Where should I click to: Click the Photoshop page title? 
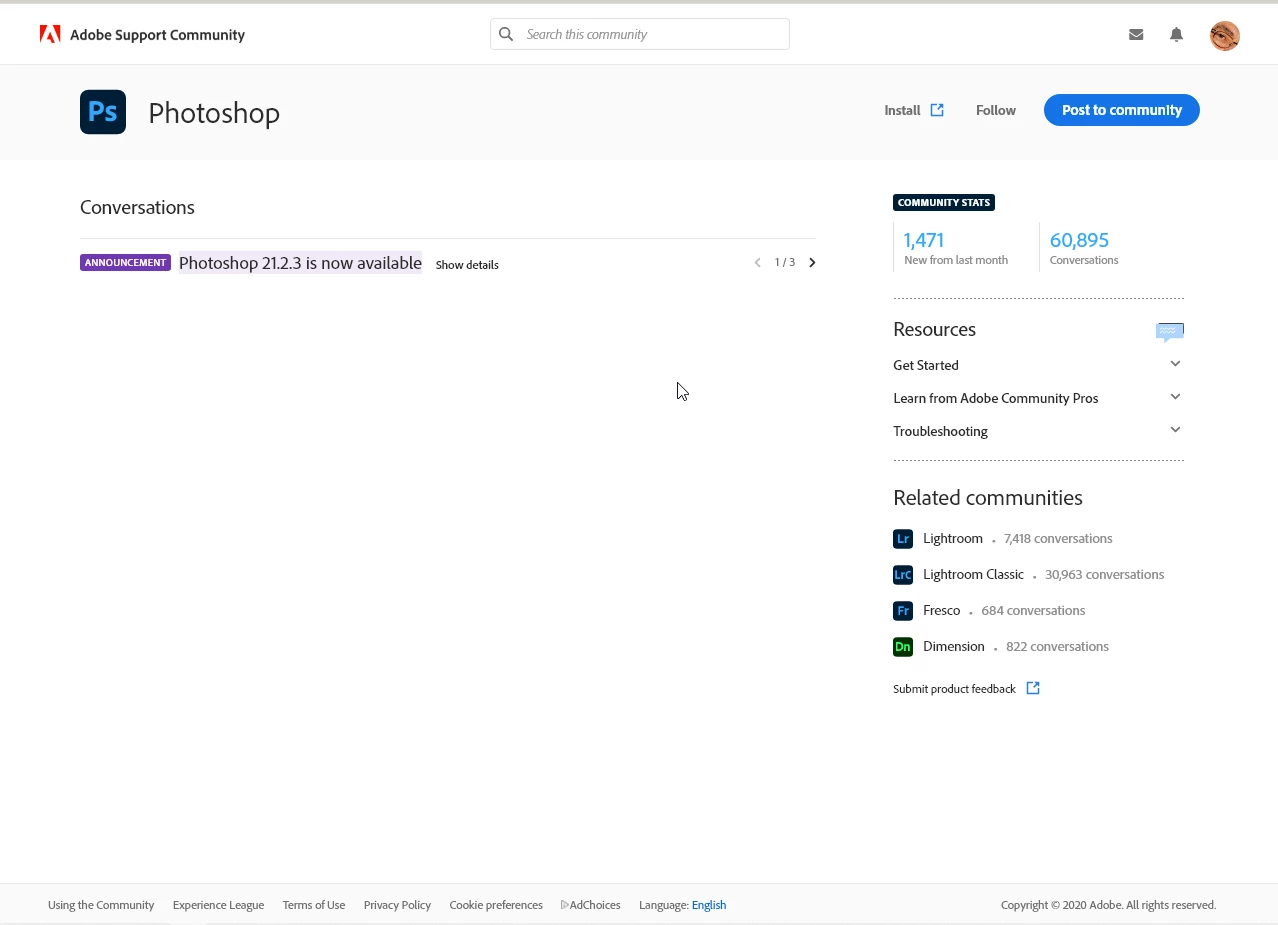click(214, 113)
